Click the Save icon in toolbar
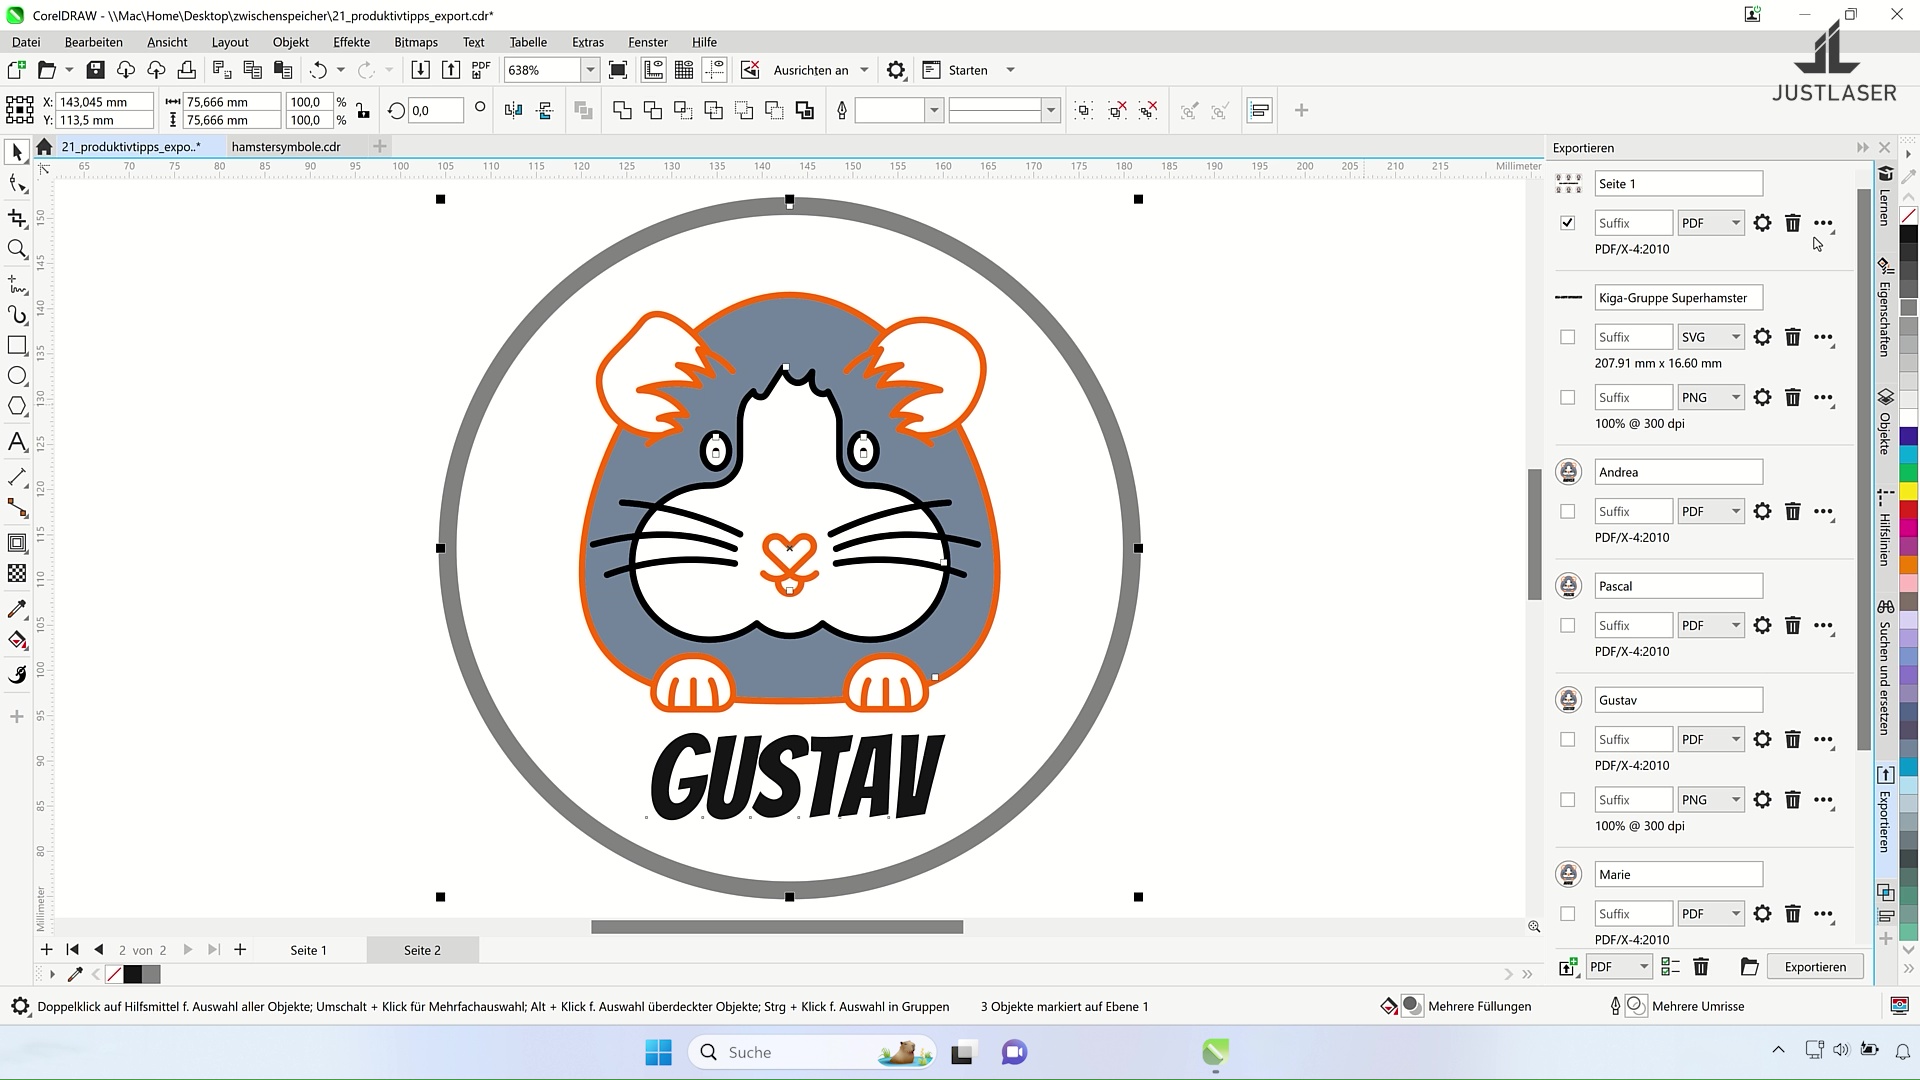1920x1080 pixels. coord(95,70)
